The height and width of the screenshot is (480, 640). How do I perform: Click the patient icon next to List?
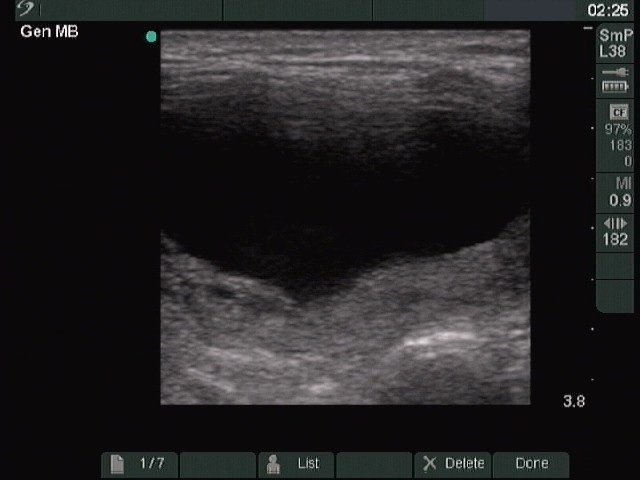[x=273, y=464]
